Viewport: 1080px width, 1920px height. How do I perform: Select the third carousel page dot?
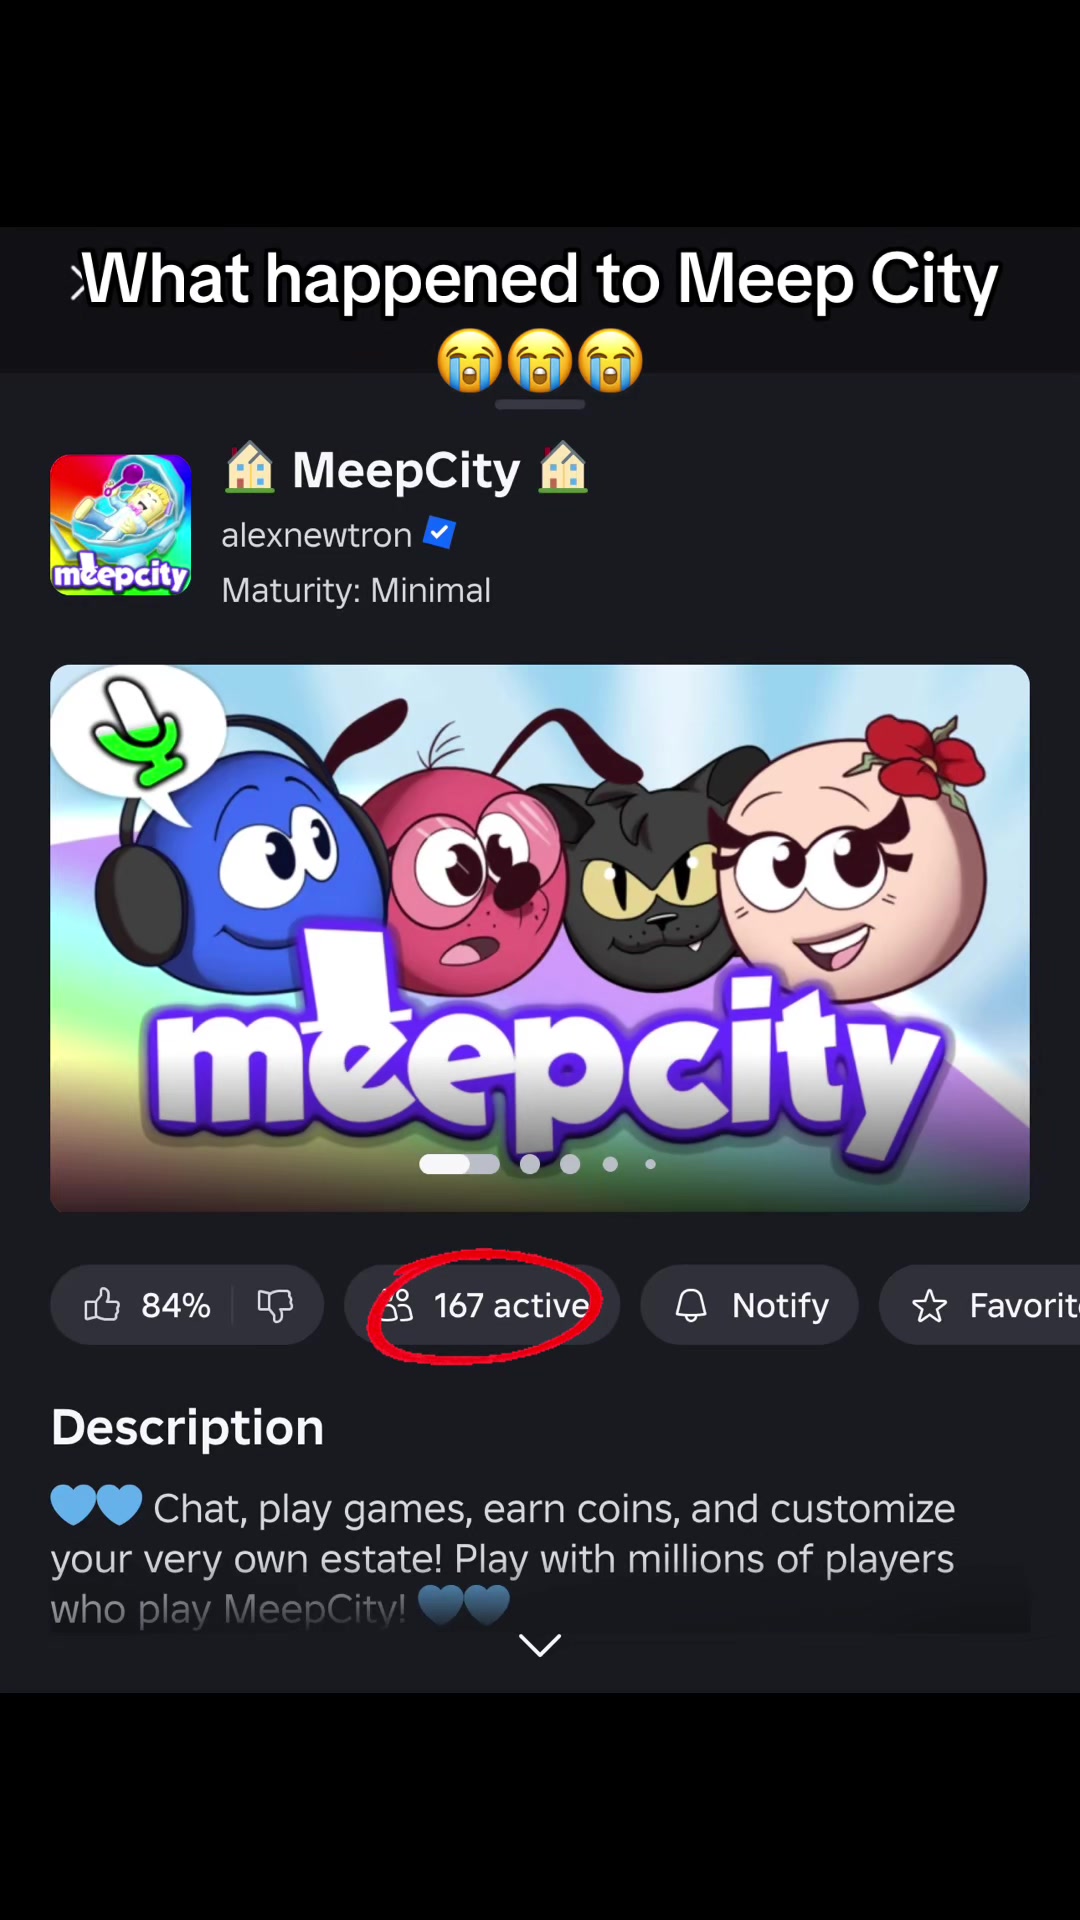[570, 1164]
